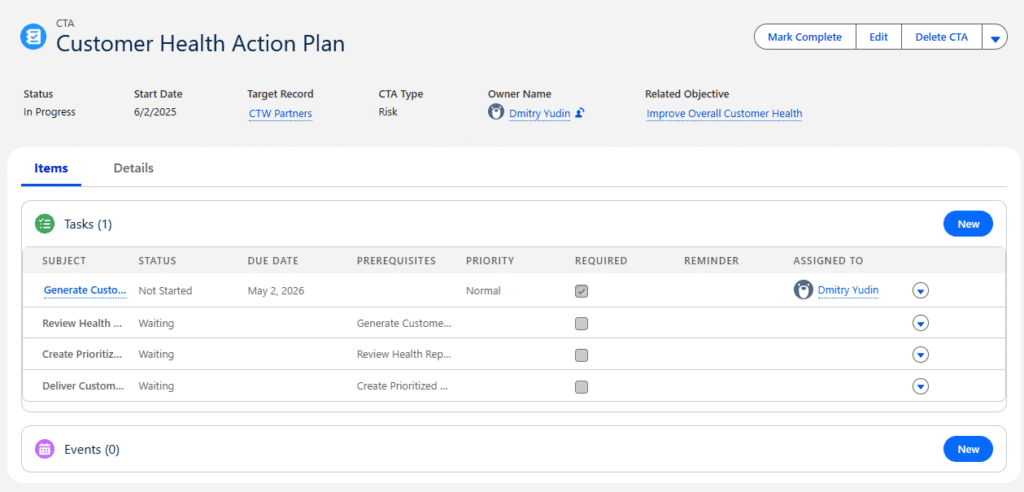Click the green Tasks section icon
Image resolution: width=1024 pixels, height=492 pixels.
(44, 224)
